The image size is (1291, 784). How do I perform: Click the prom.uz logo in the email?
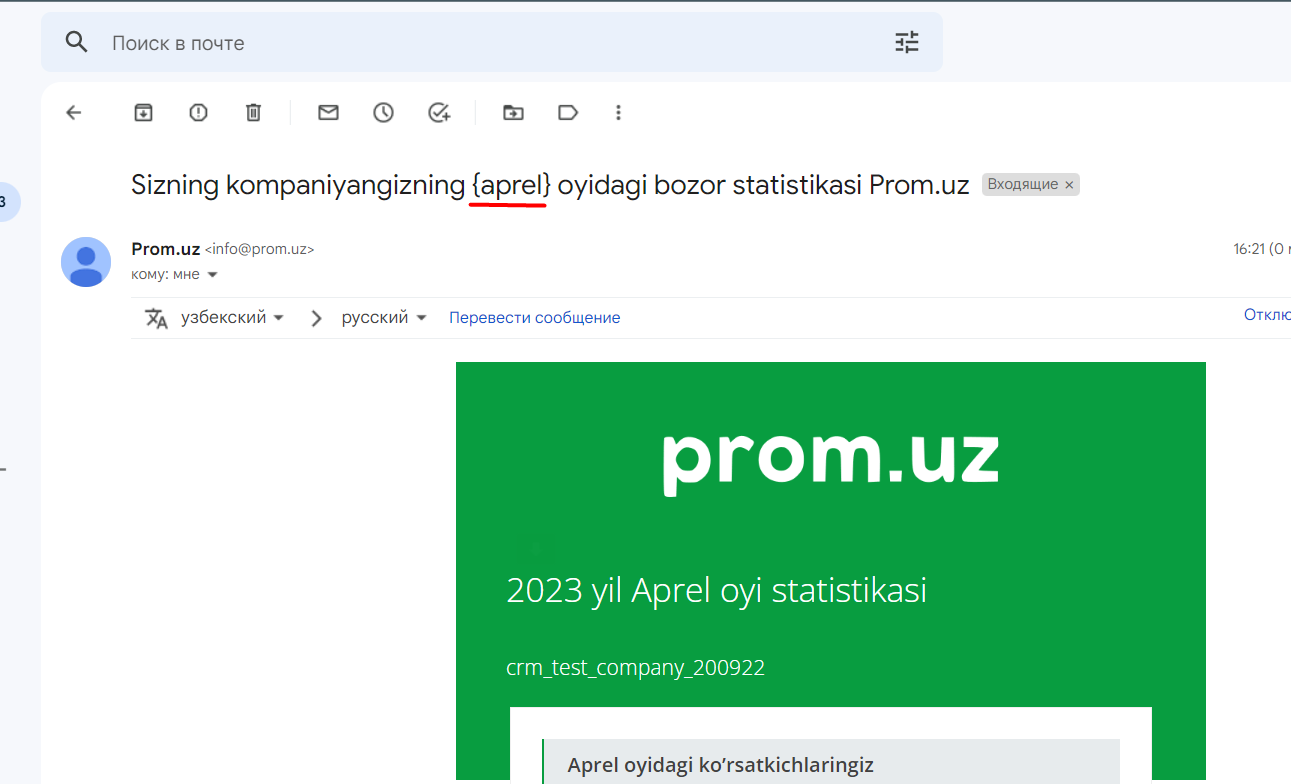[831, 459]
